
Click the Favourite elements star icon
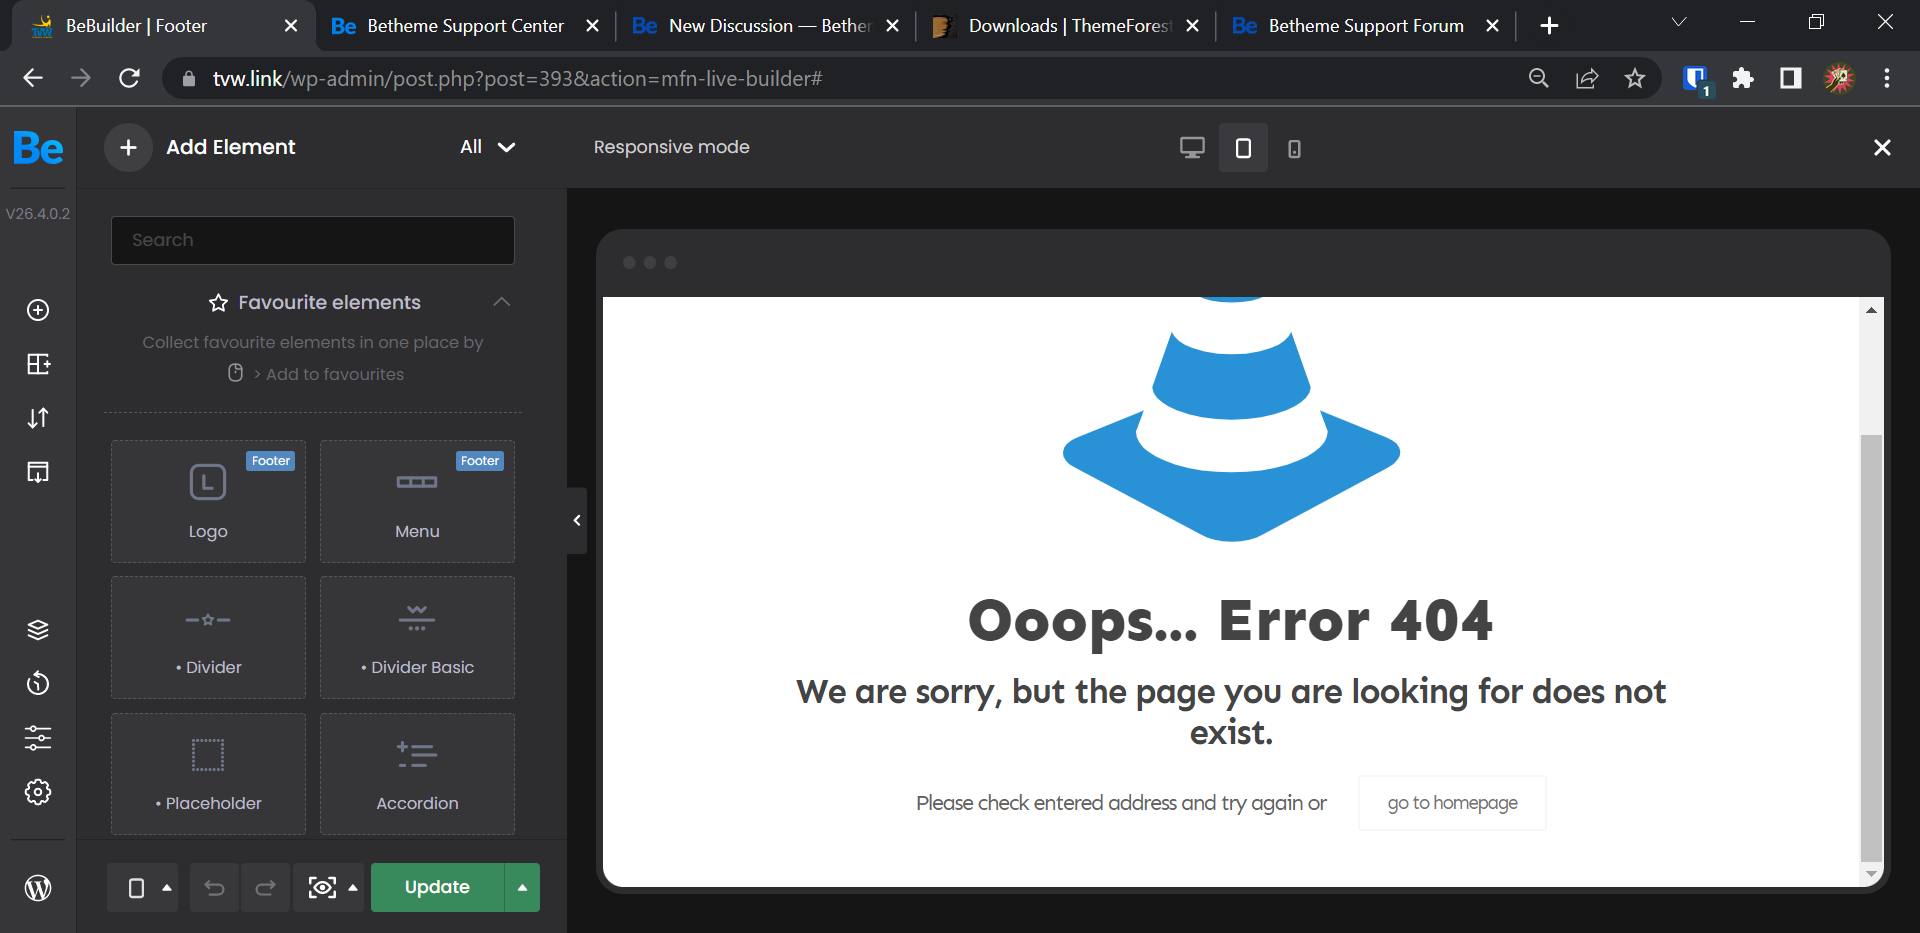(218, 303)
